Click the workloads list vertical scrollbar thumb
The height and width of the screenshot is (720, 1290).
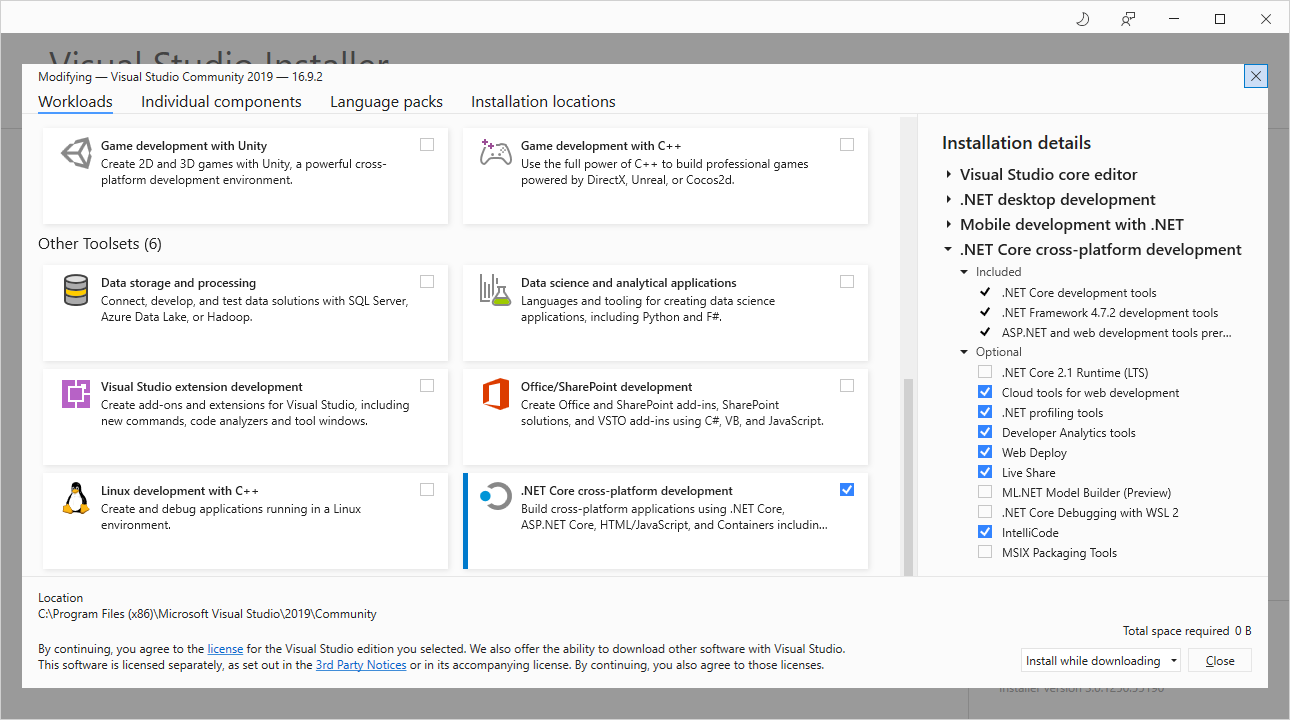tap(909, 477)
